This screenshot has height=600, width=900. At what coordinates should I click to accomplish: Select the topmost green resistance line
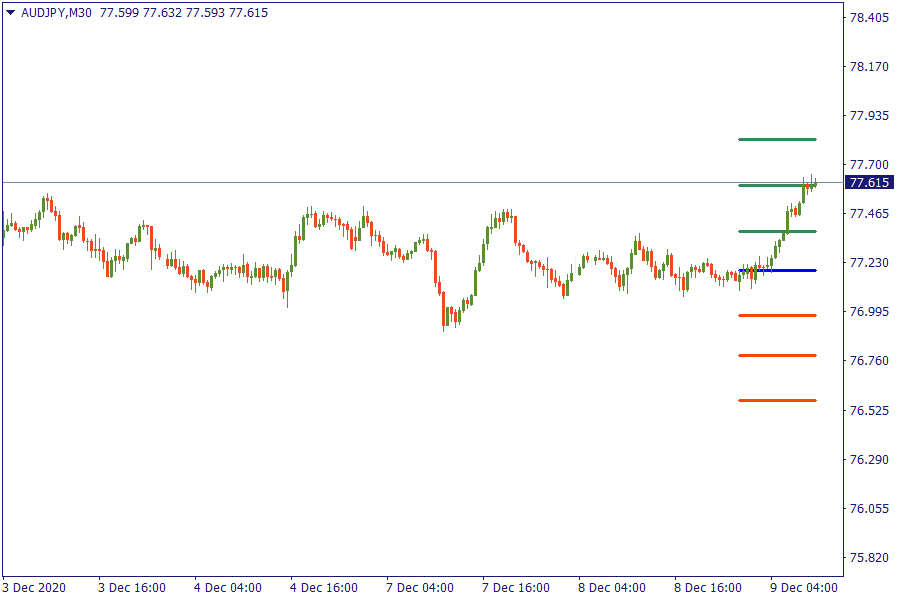point(778,139)
